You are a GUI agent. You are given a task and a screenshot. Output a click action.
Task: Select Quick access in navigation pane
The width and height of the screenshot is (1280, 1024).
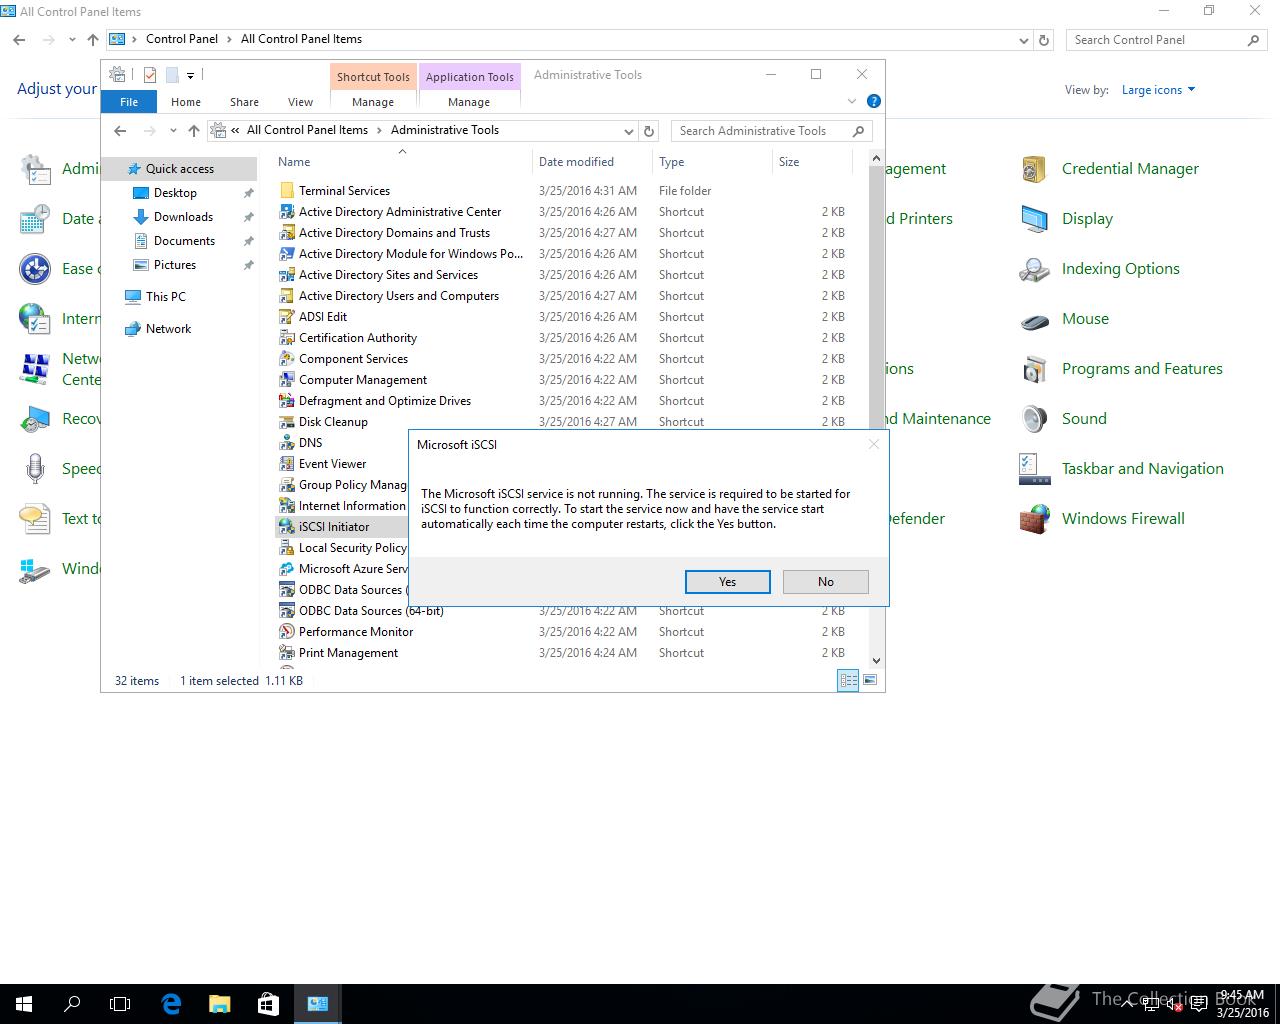tap(180, 169)
